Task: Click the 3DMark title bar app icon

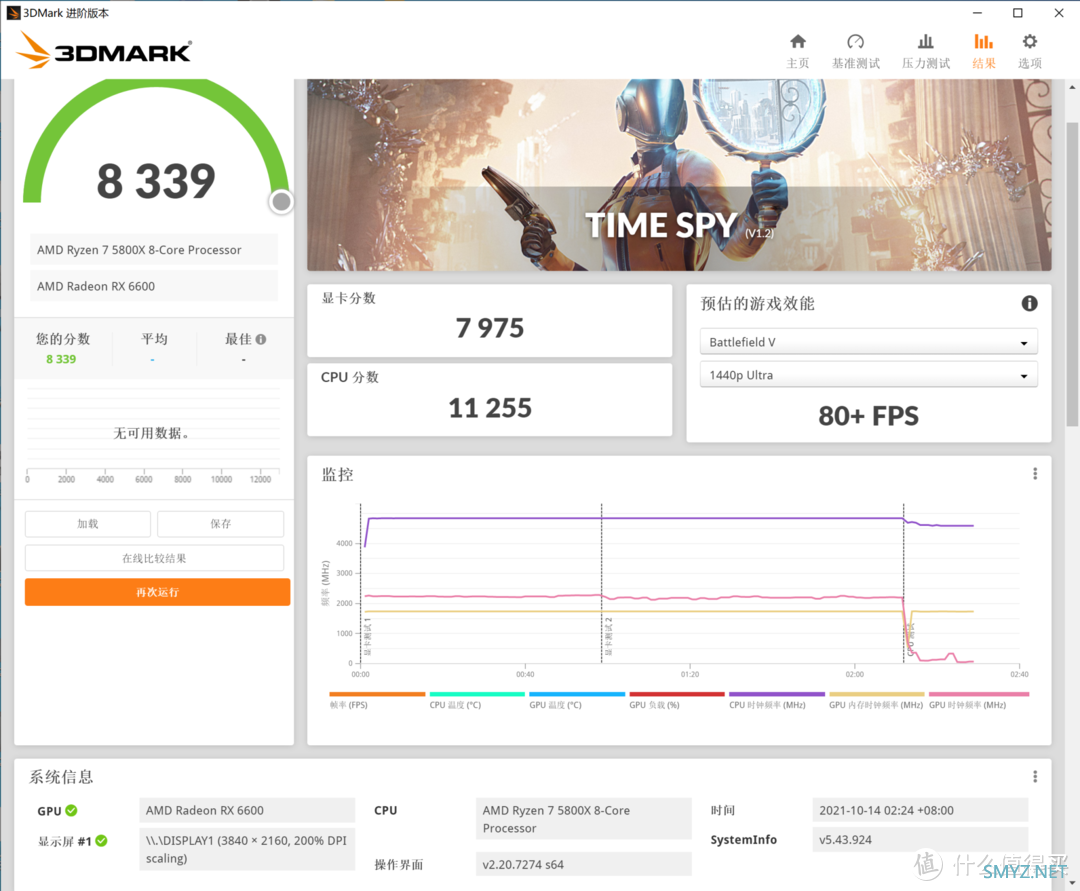Action: (x=12, y=13)
